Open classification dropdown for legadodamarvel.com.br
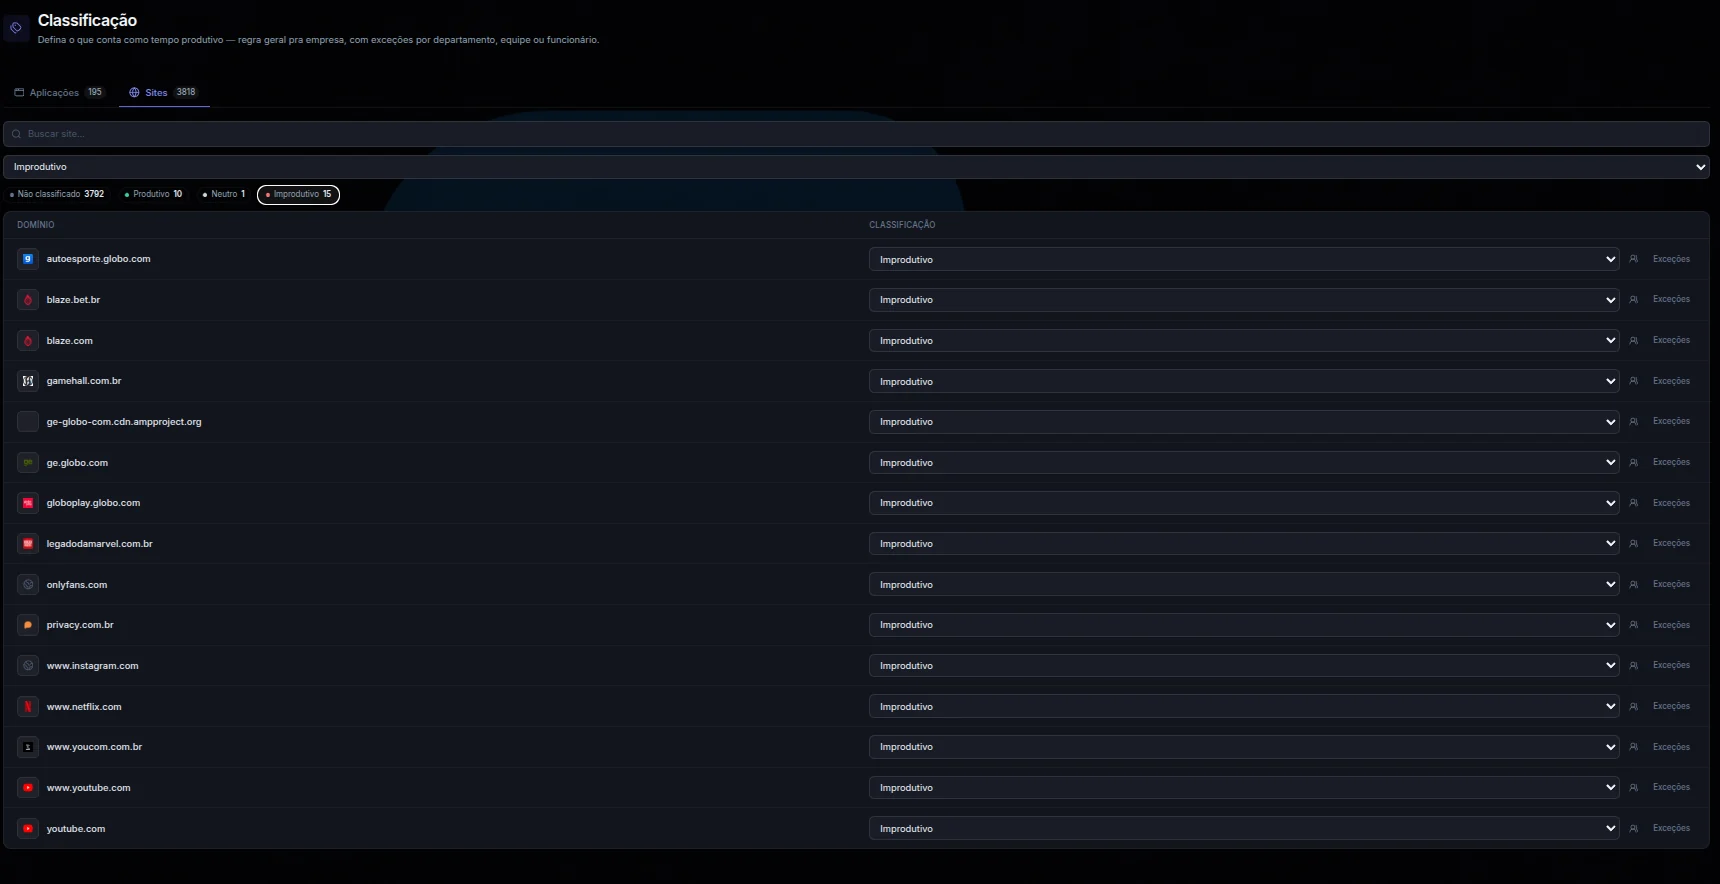1720x884 pixels. [x=1244, y=544]
